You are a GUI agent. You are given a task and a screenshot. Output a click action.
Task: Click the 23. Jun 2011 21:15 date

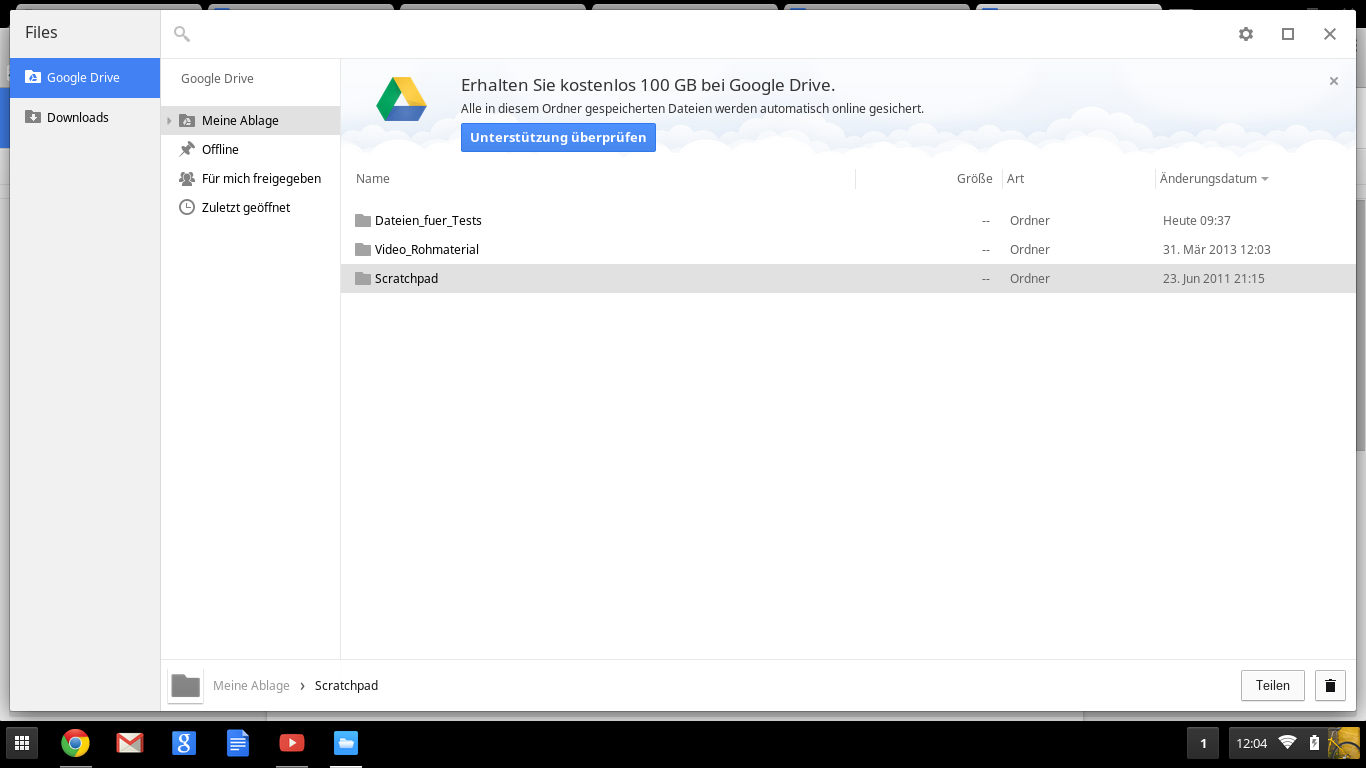click(x=1214, y=278)
